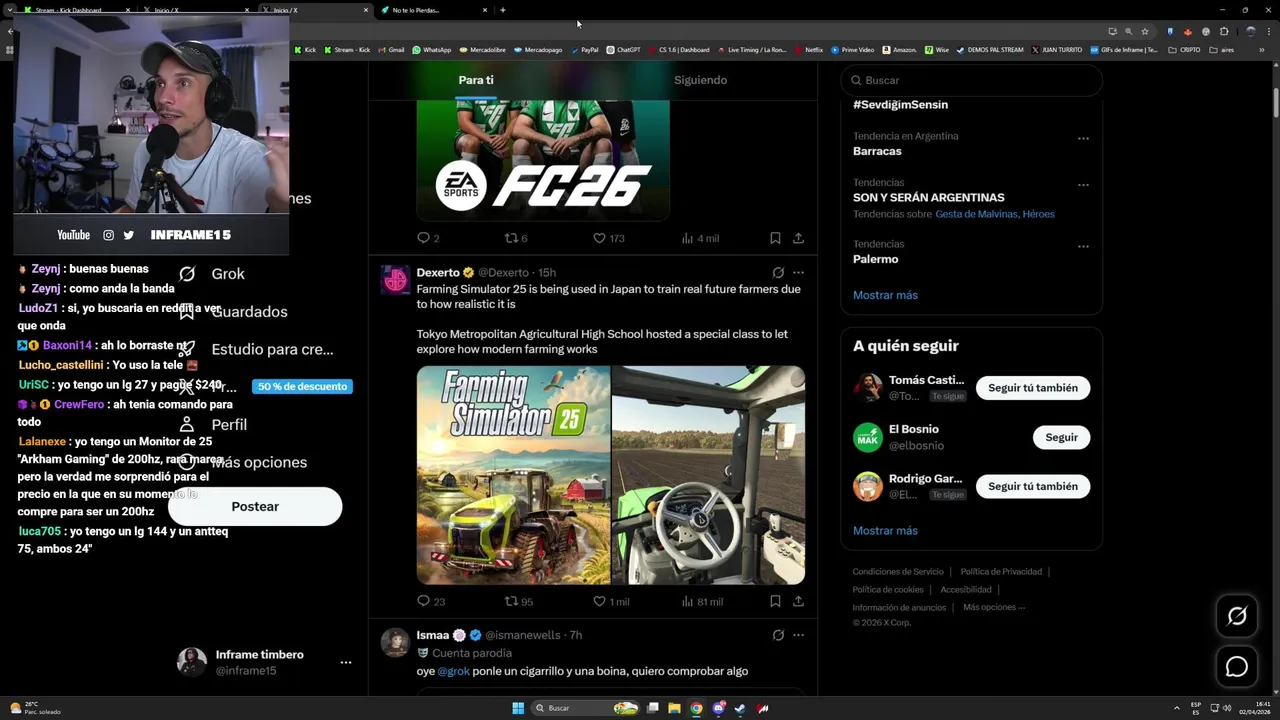
Task: Open a new browser tab
Action: pyautogui.click(x=503, y=10)
